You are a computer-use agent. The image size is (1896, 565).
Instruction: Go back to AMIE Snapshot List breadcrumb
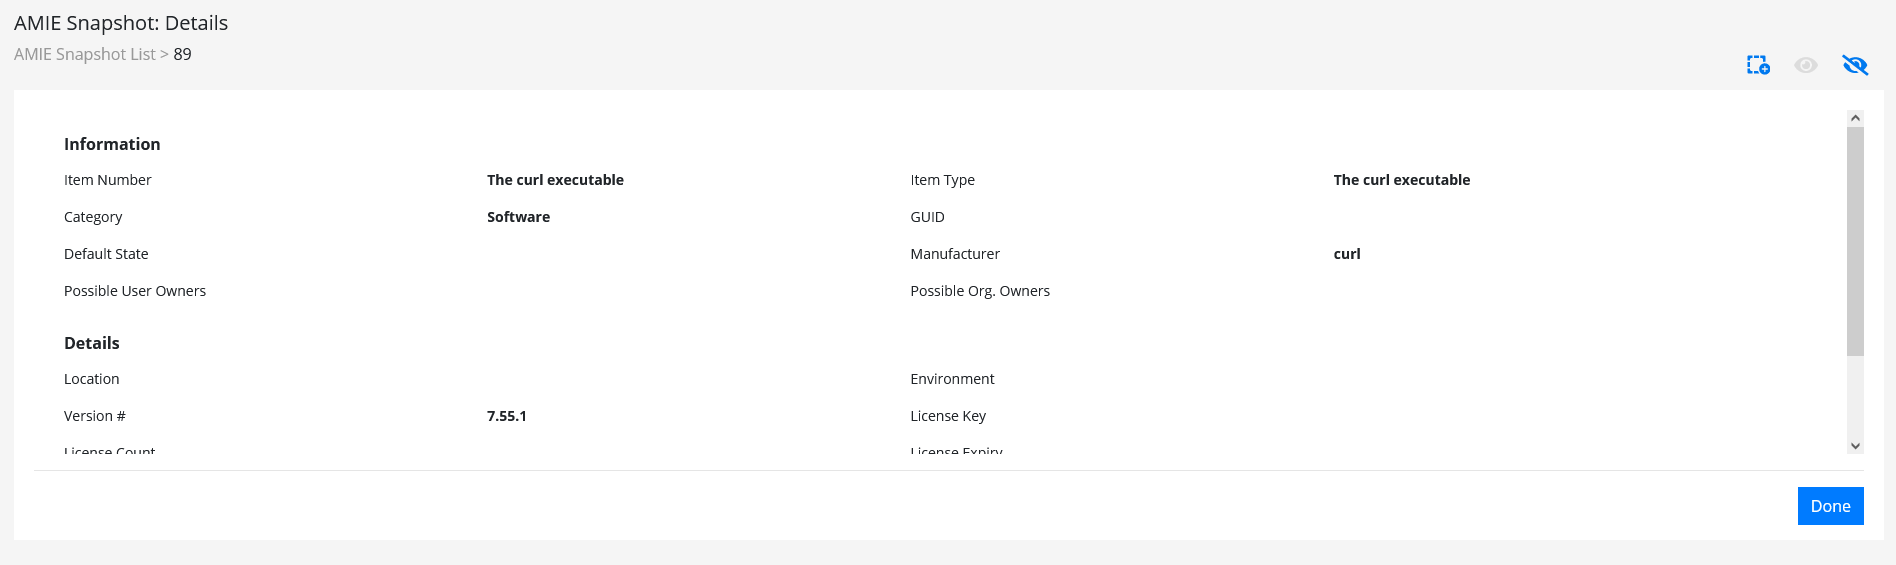coord(85,54)
